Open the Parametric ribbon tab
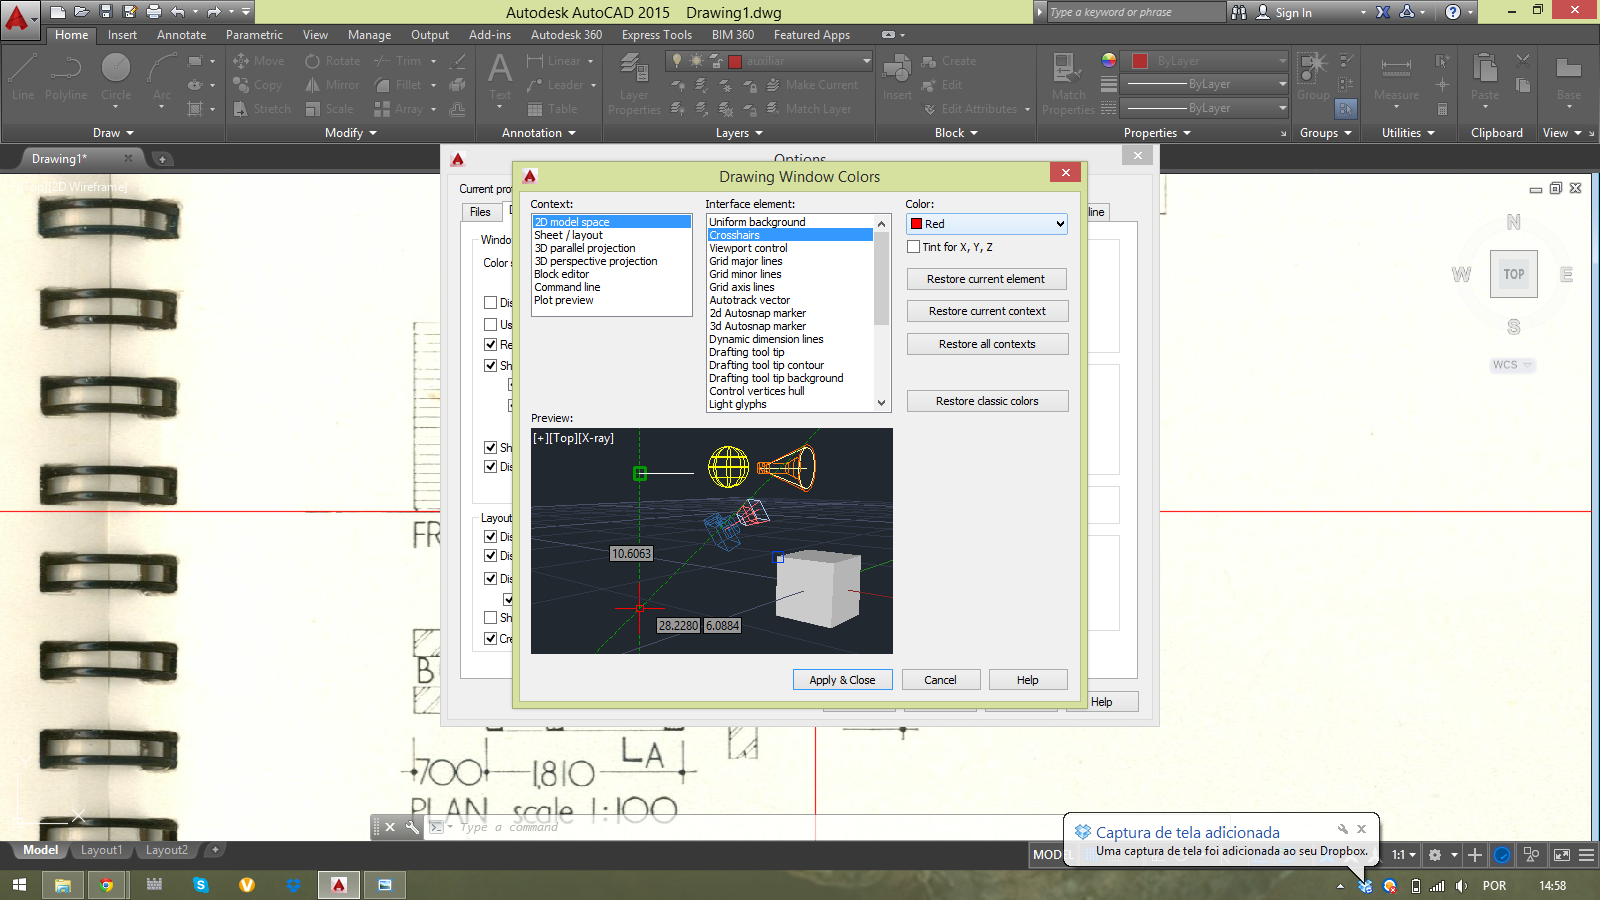The width and height of the screenshot is (1600, 900). coord(254,35)
